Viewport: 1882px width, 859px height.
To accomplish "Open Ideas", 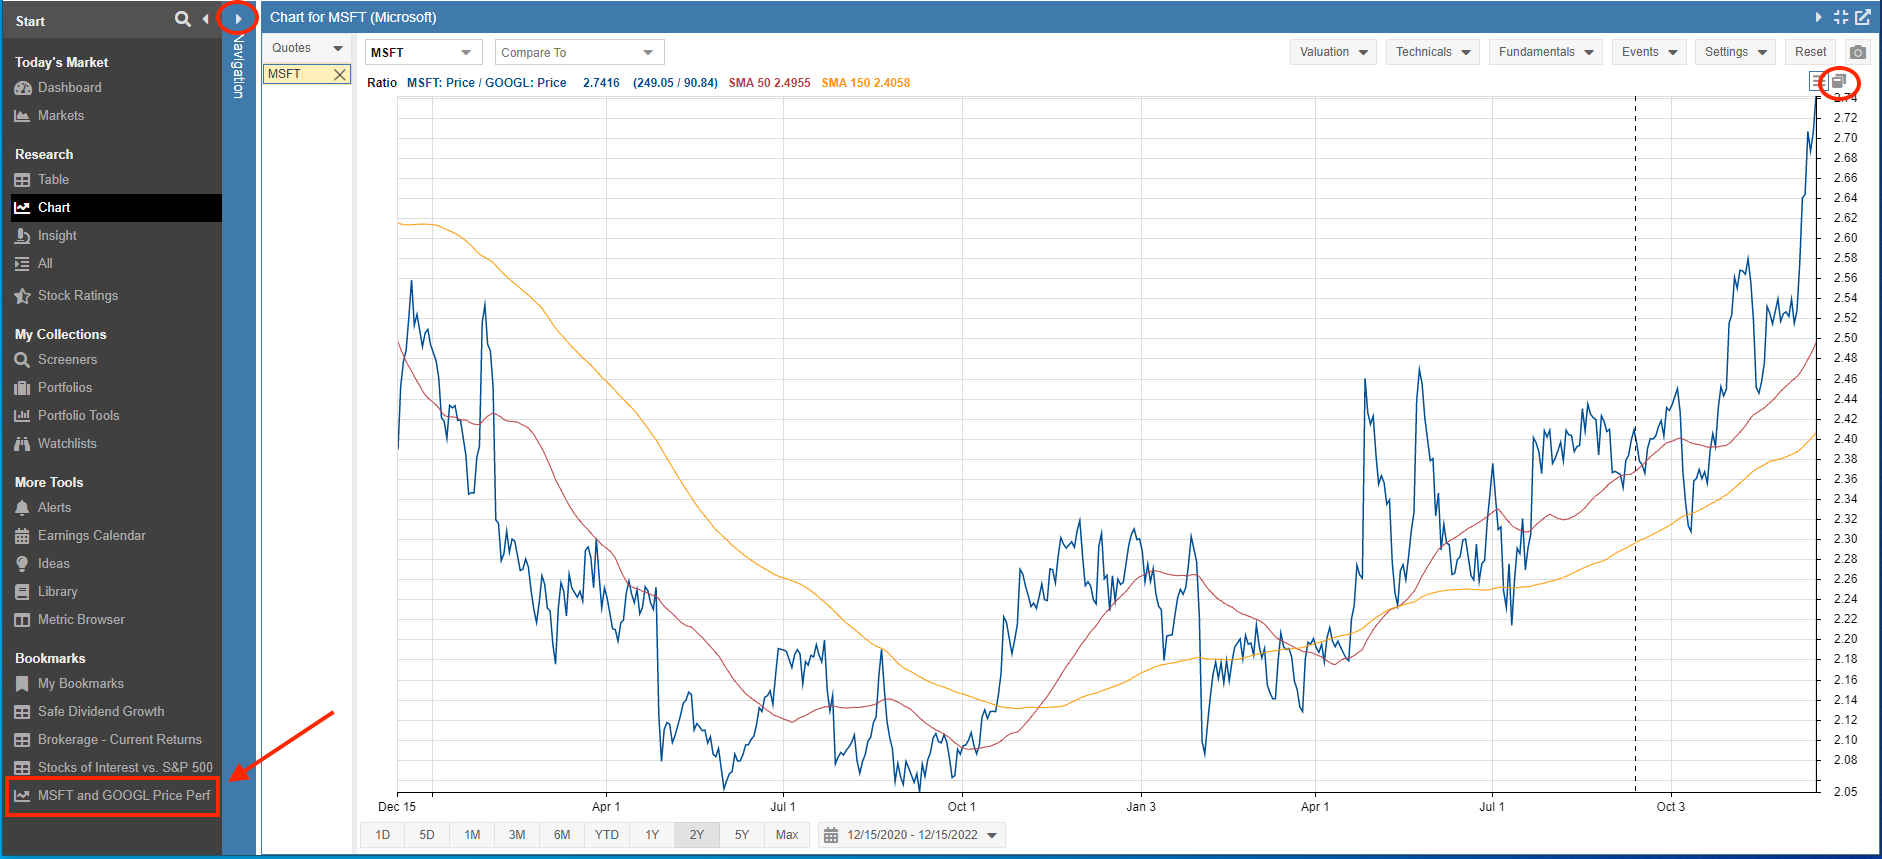I will point(42,564).
